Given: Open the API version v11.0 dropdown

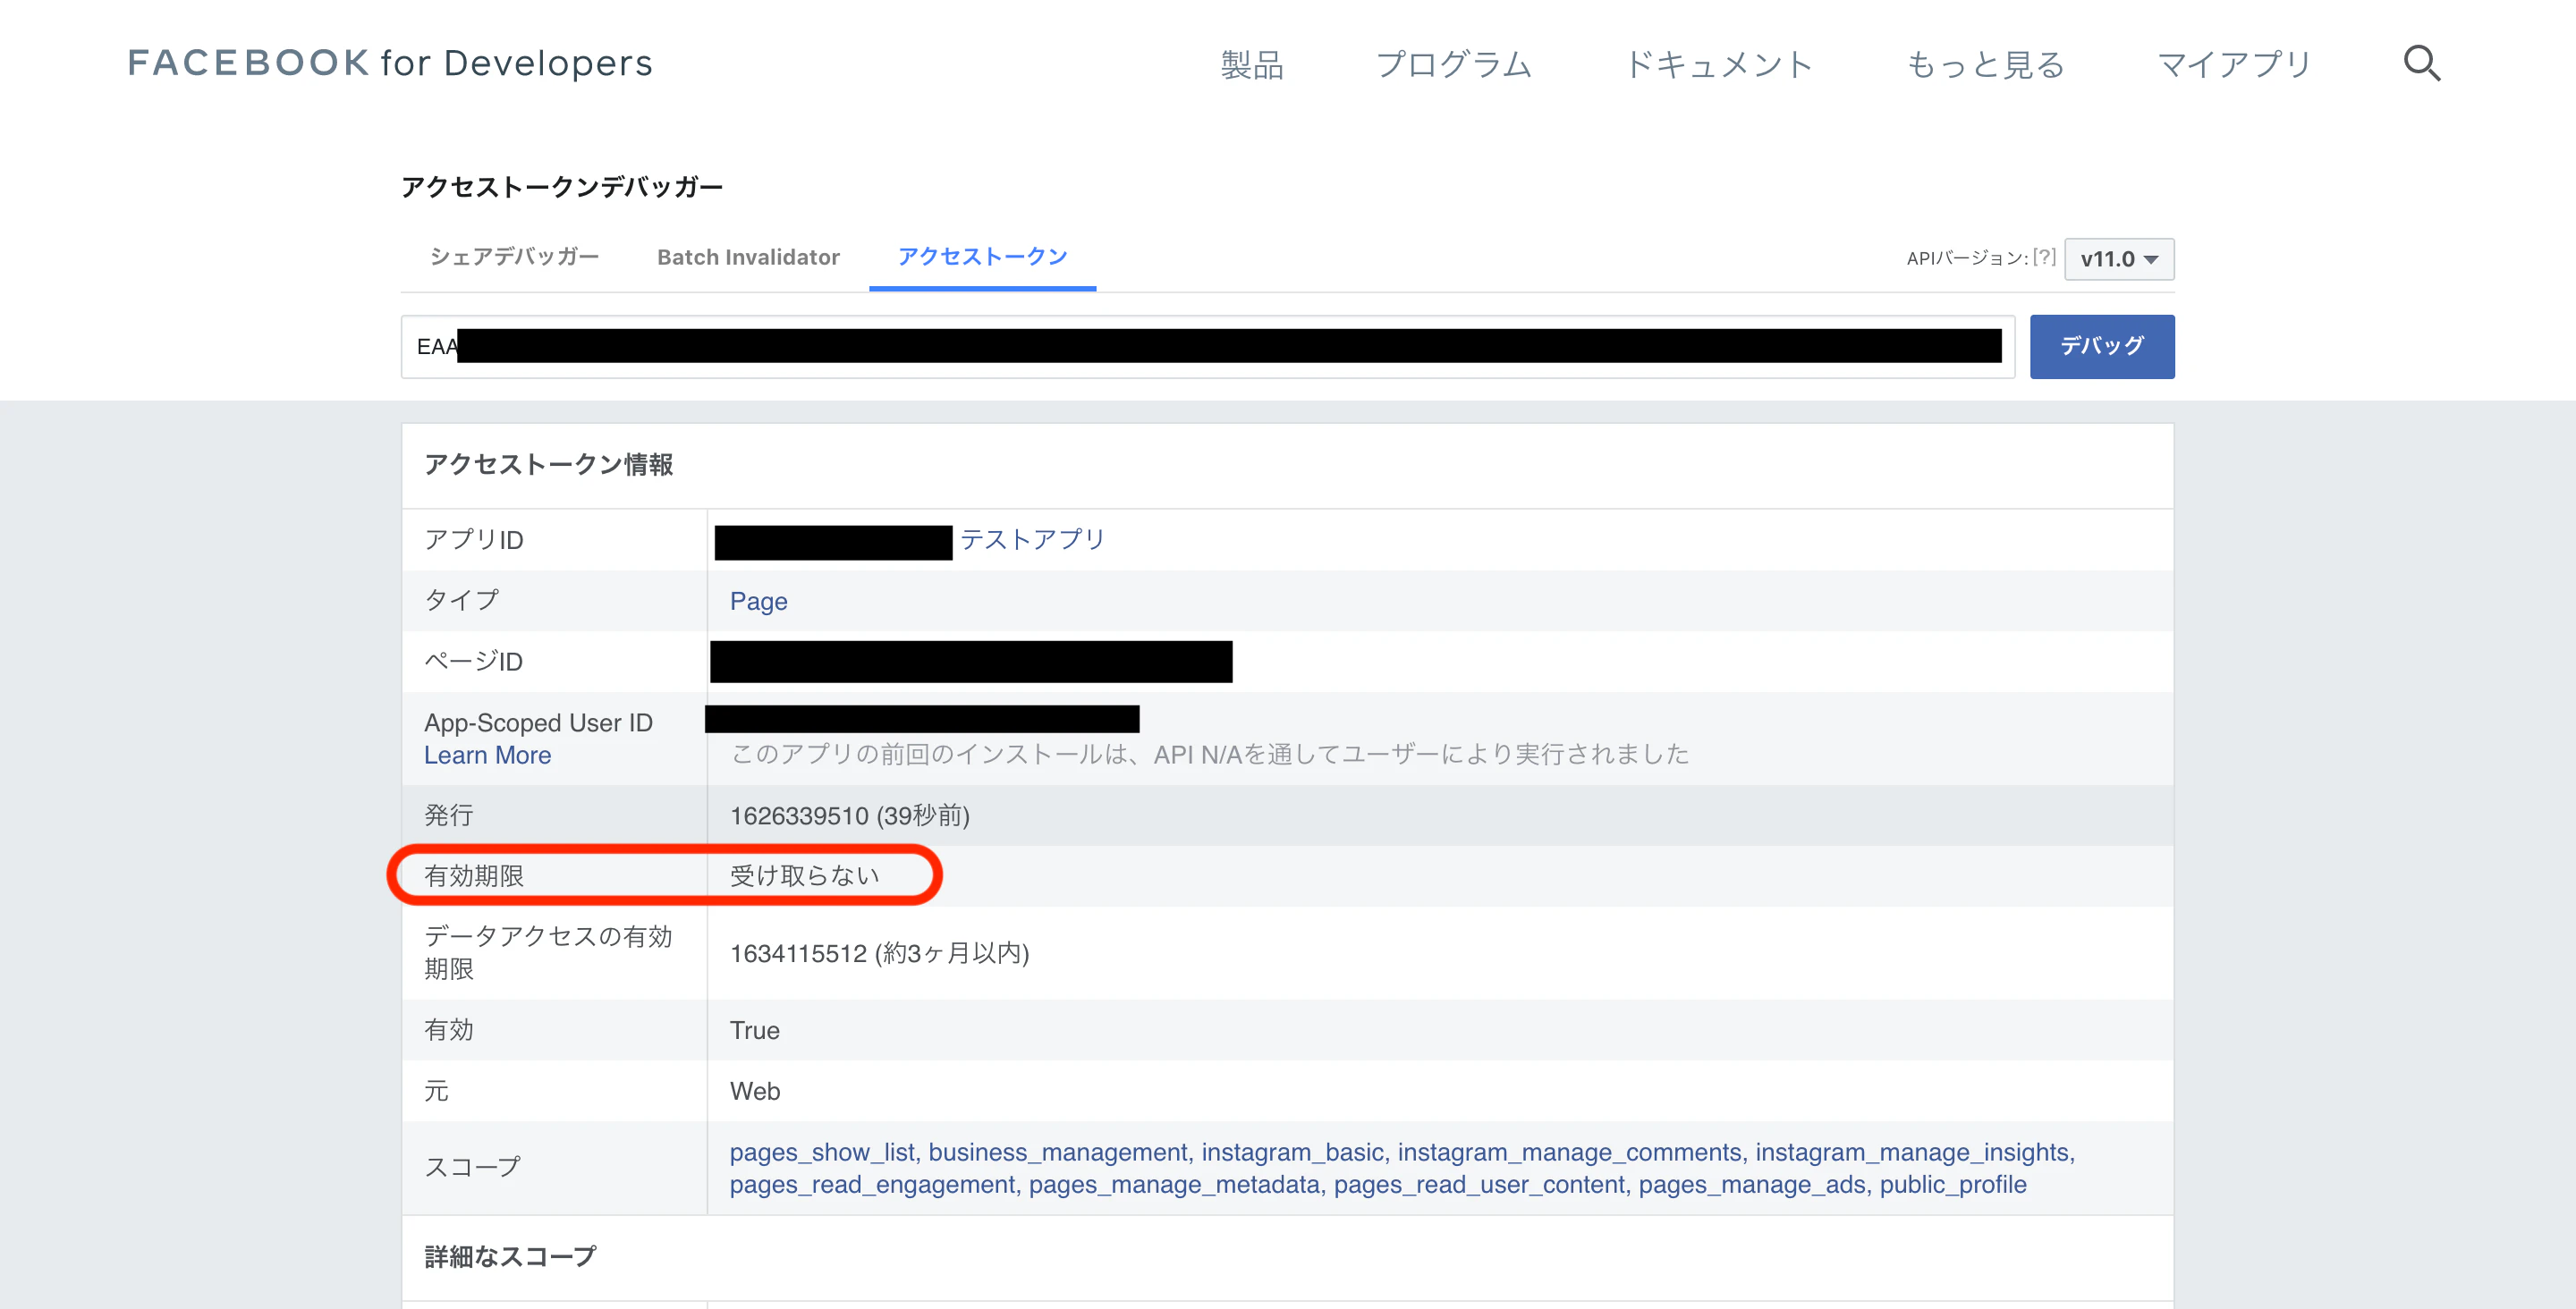Looking at the screenshot, I should click(x=2119, y=259).
